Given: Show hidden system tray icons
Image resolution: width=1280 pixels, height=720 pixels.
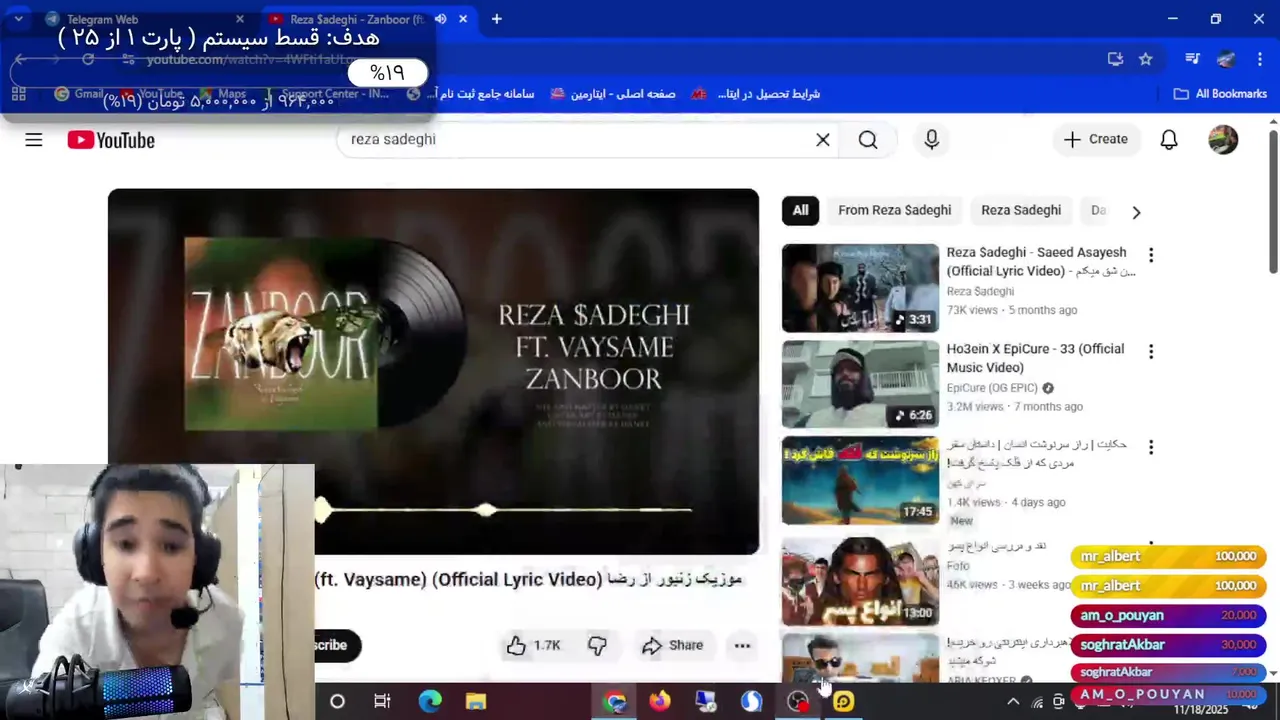Looking at the screenshot, I should click(x=1012, y=702).
